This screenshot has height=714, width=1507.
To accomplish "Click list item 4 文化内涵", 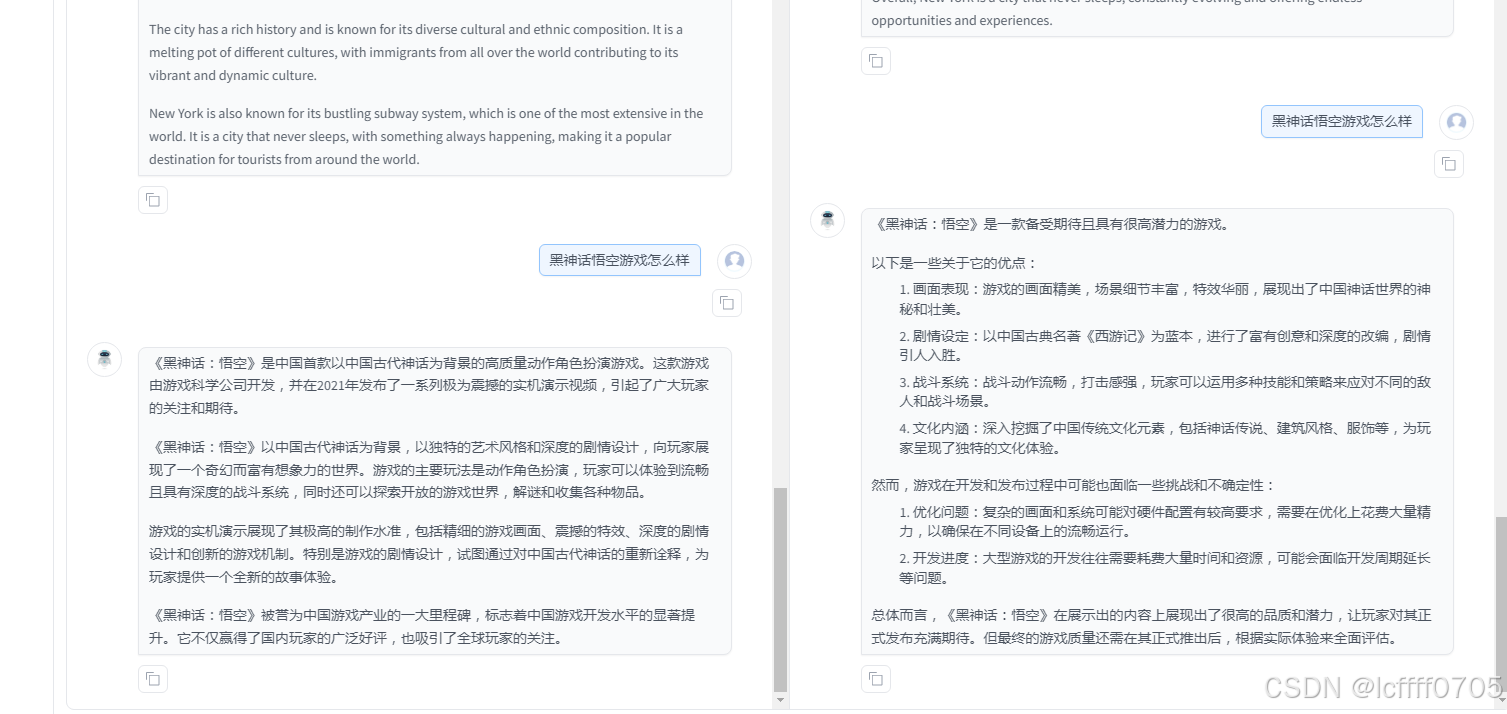I will pyautogui.click(x=1165, y=438).
